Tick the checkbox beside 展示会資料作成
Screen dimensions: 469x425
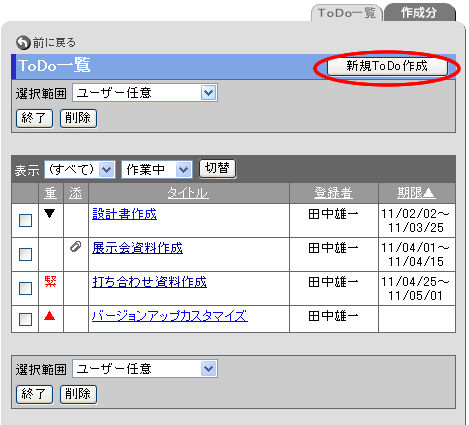(x=25, y=254)
